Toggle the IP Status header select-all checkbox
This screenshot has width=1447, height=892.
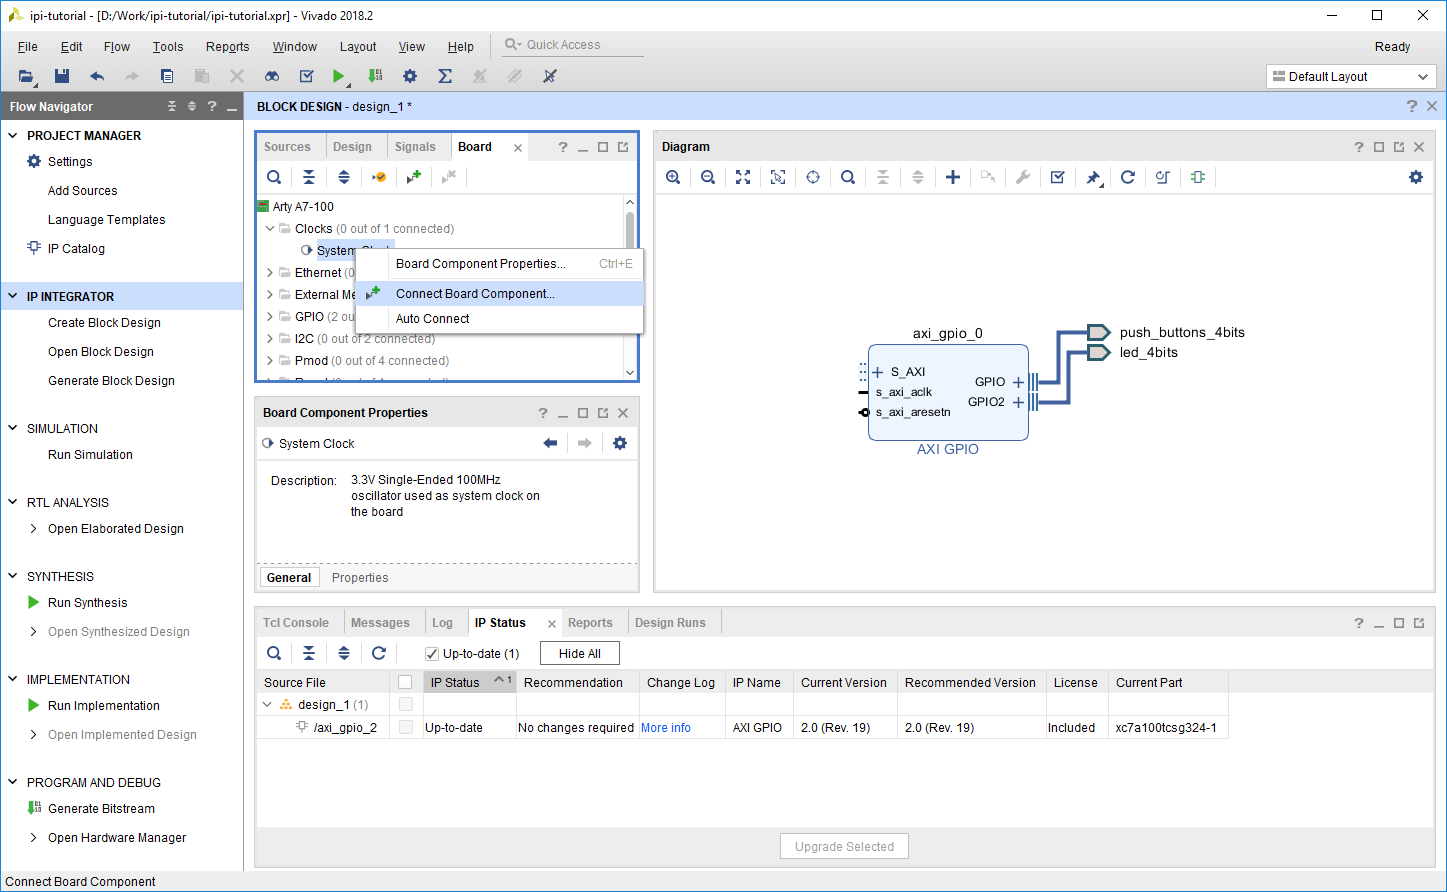[405, 682]
